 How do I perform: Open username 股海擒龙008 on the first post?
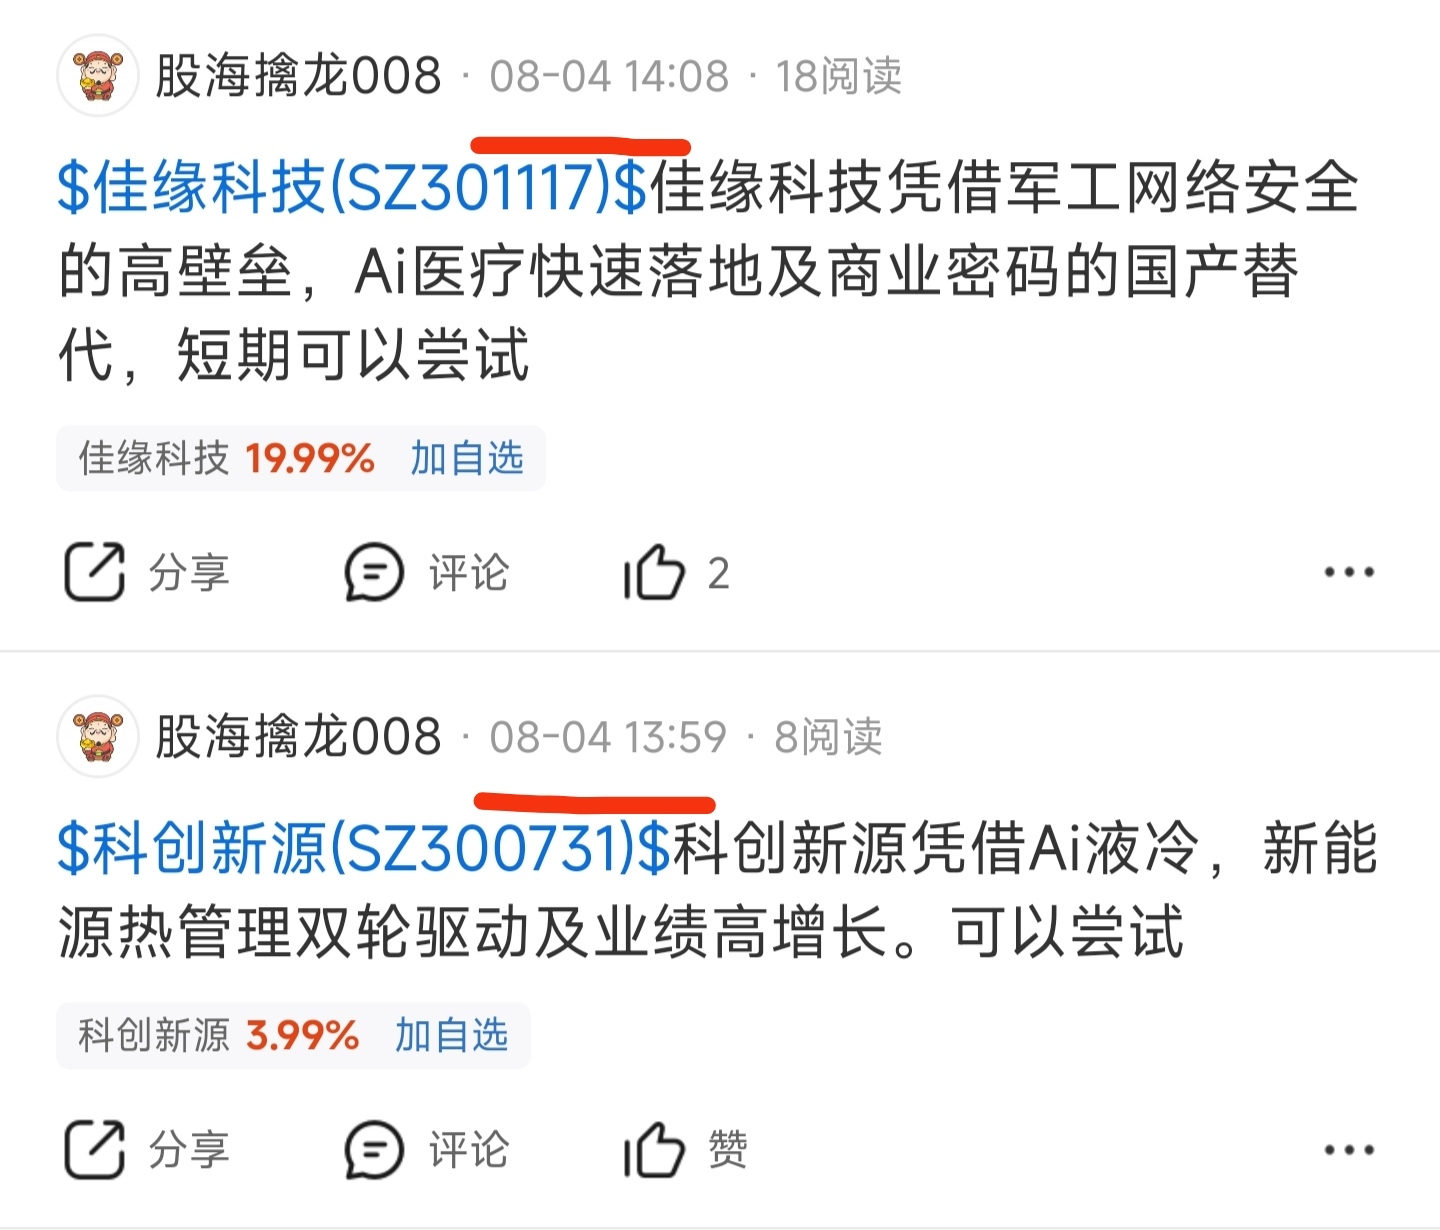pos(298,76)
